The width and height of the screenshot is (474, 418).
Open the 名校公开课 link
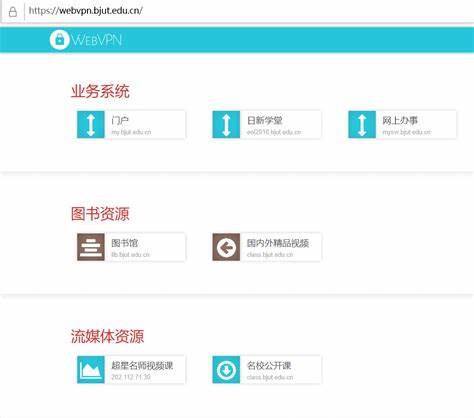269,366
